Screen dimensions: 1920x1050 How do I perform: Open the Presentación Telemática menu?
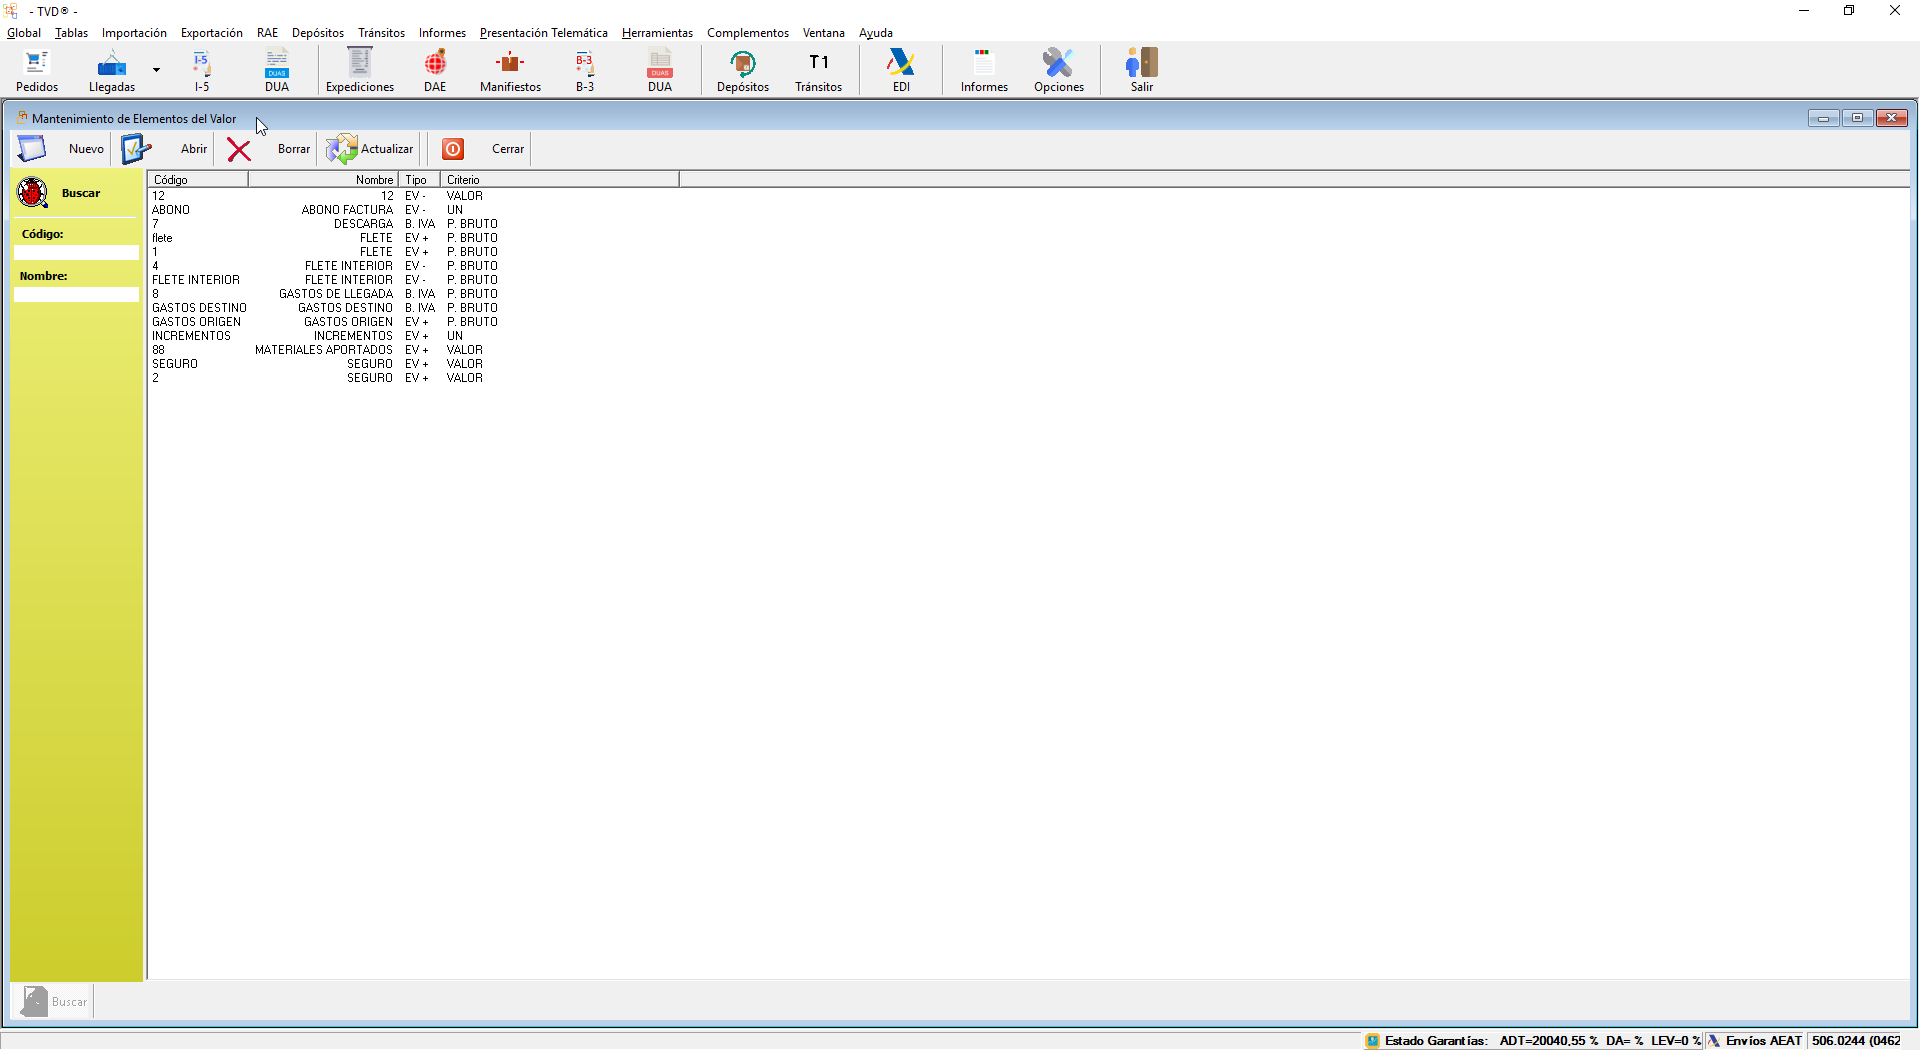543,33
